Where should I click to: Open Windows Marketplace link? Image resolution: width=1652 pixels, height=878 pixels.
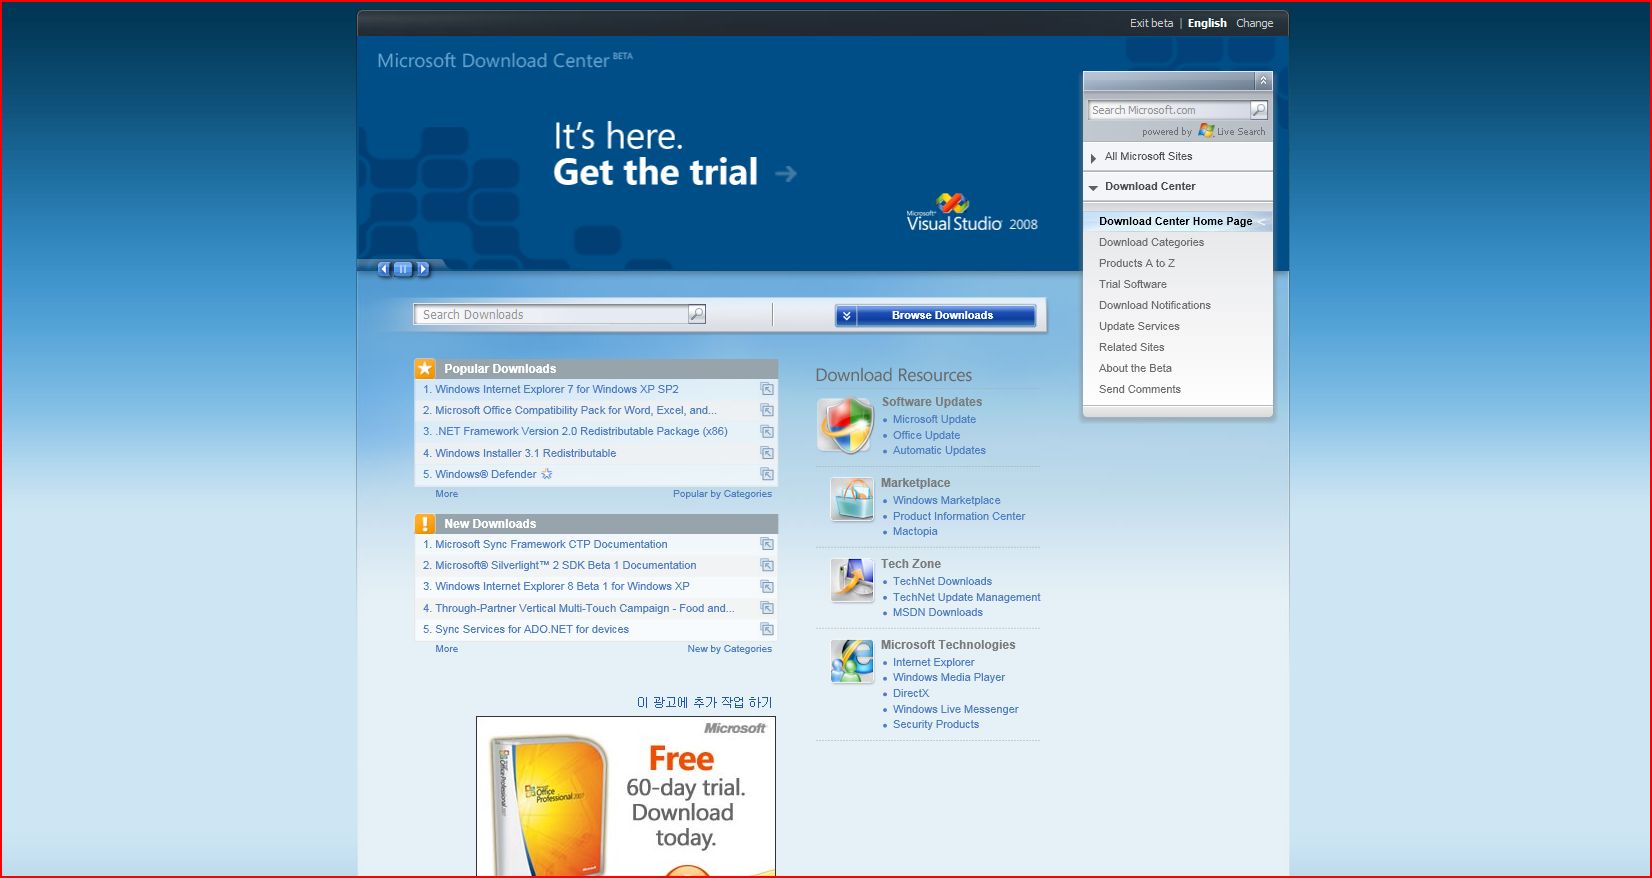pyautogui.click(x=946, y=500)
